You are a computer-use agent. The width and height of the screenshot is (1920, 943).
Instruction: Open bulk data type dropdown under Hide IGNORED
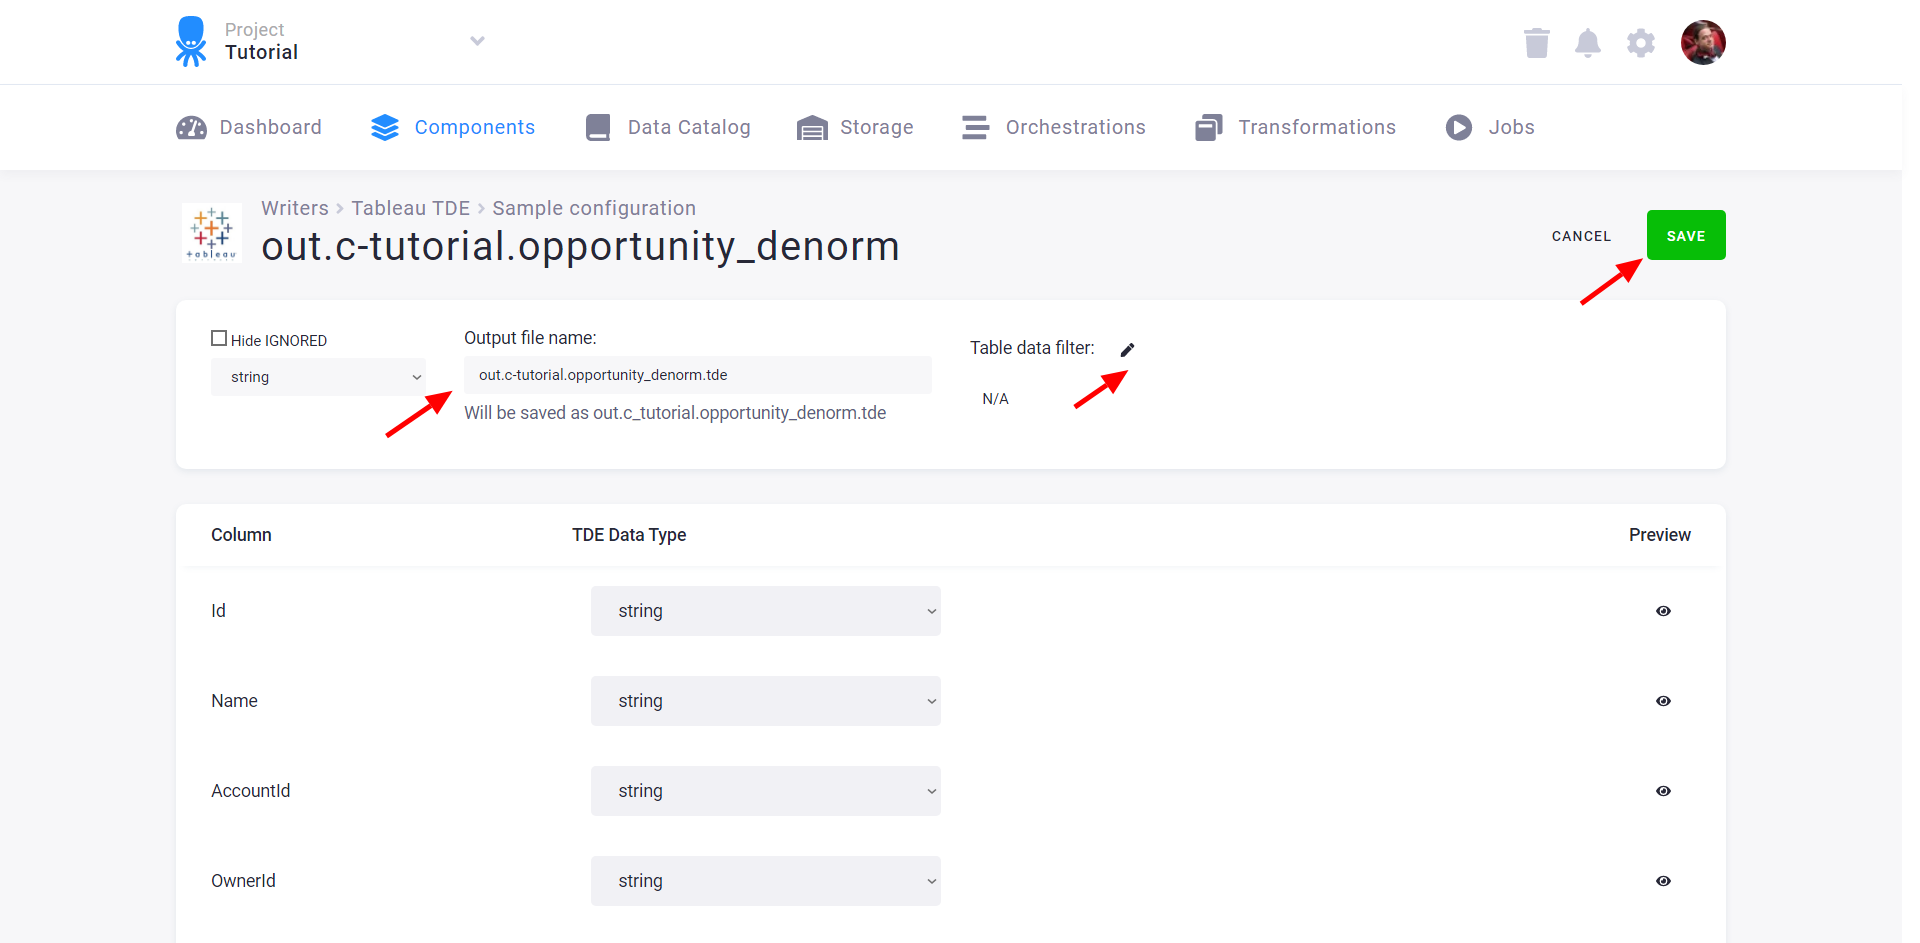(x=318, y=377)
